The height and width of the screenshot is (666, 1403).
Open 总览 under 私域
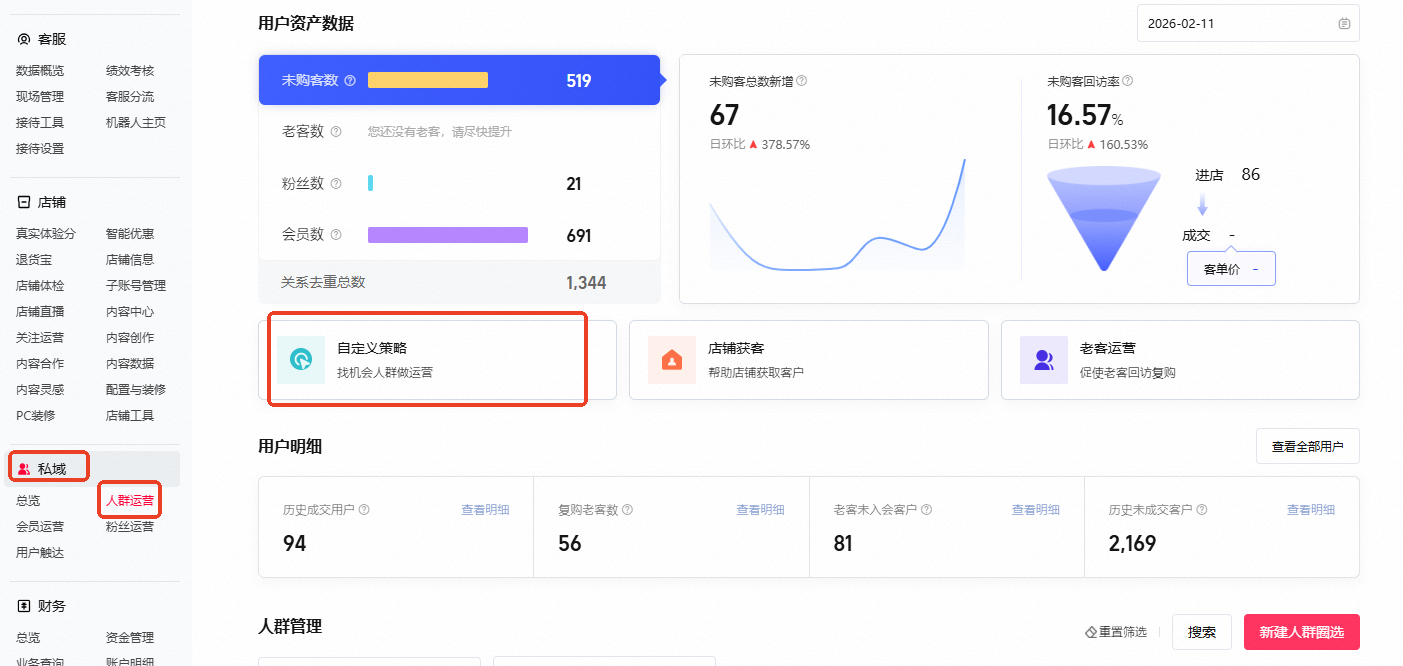[28, 500]
